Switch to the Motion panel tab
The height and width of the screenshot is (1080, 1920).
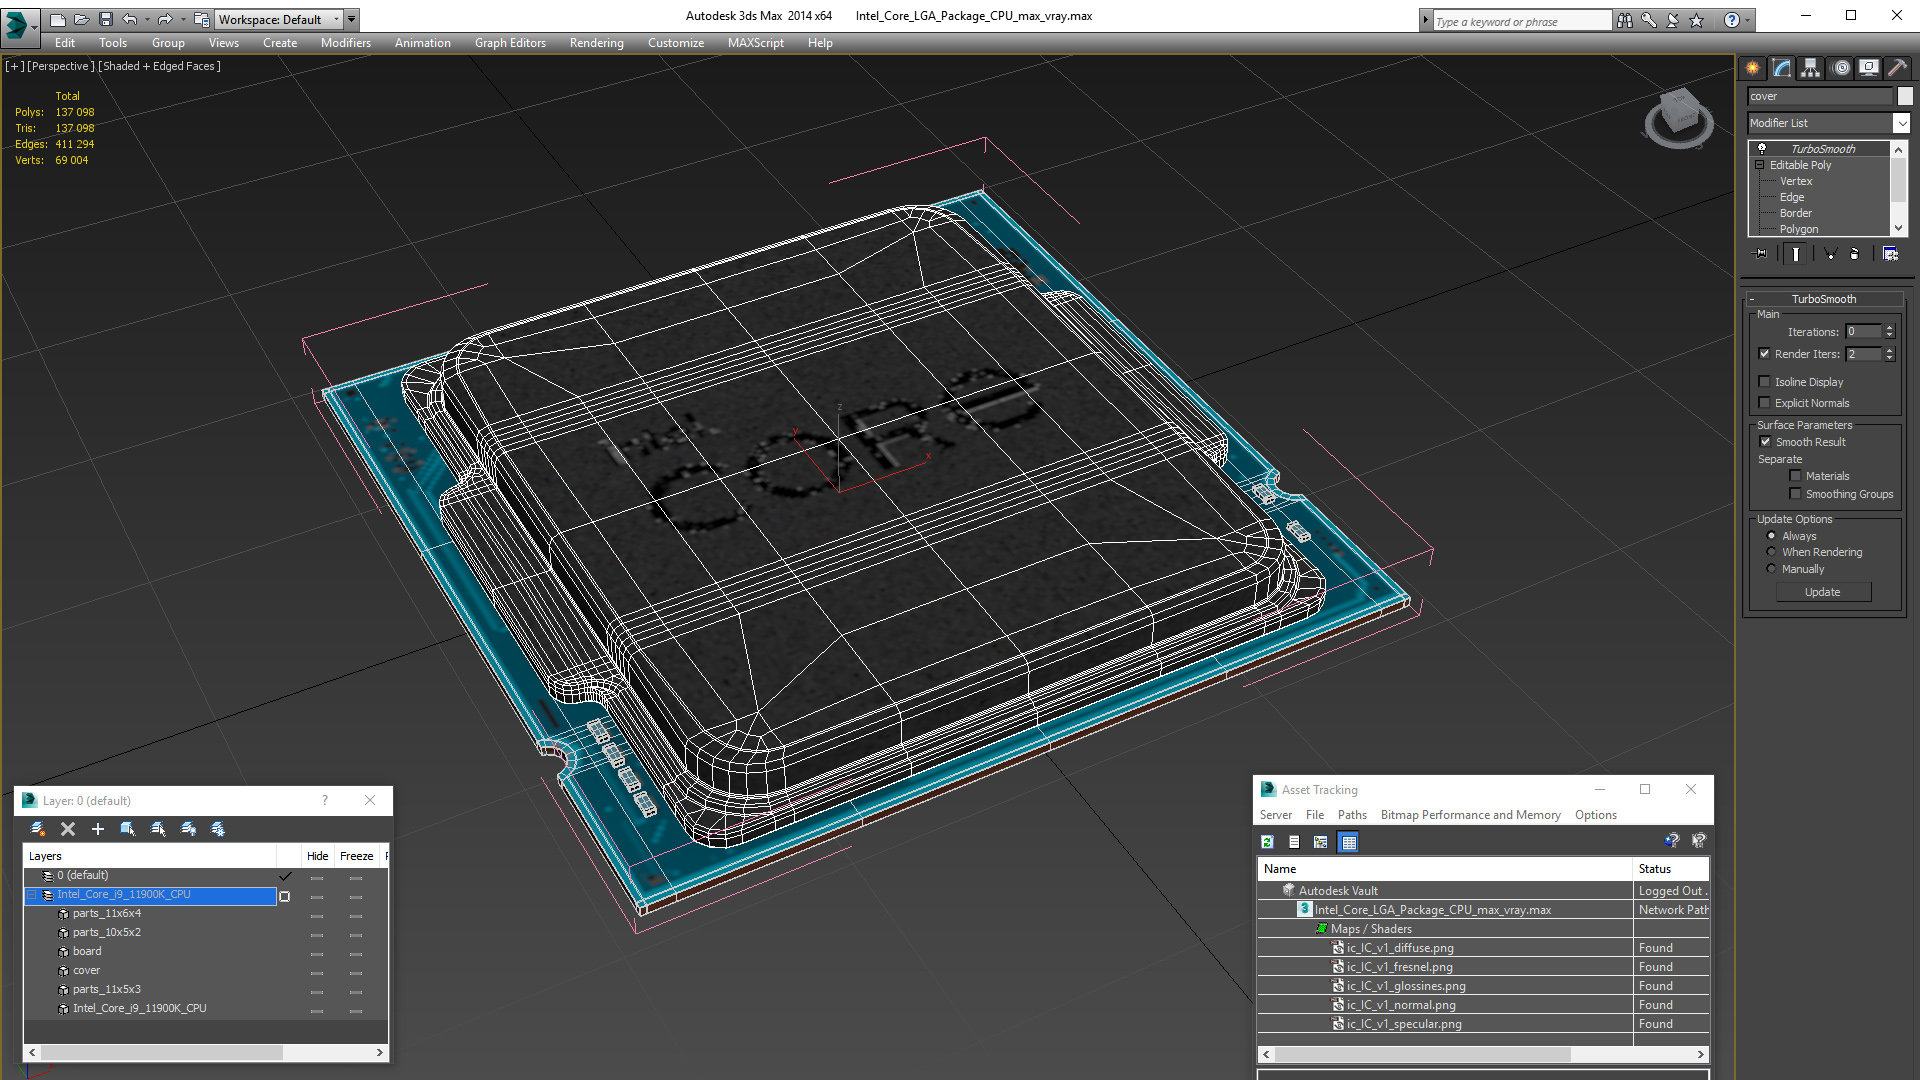click(x=1841, y=68)
